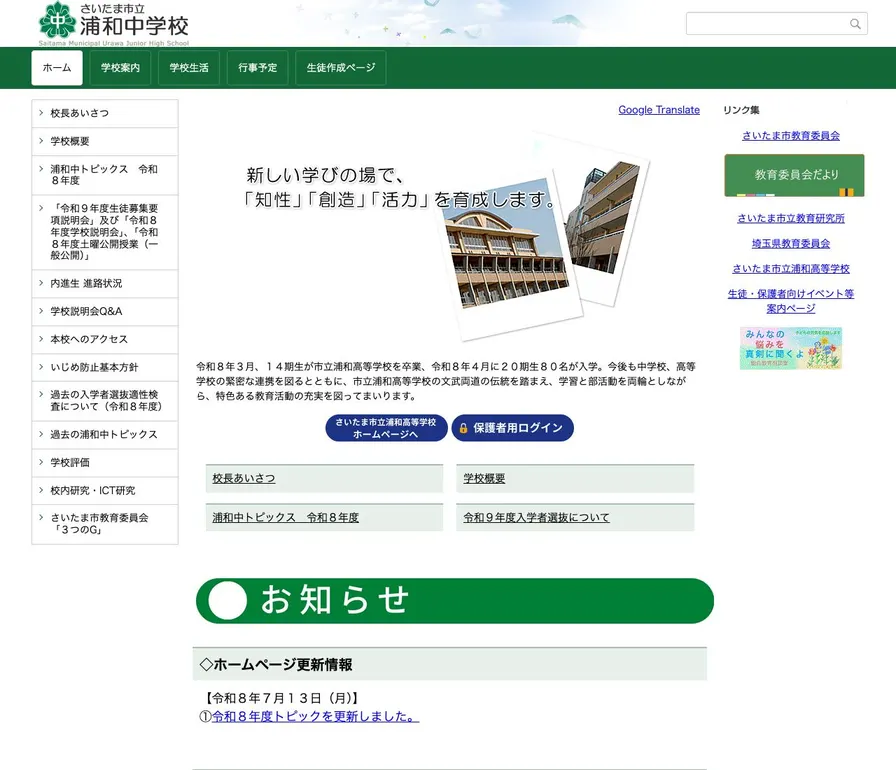Viewport: 896px width, 770px height.
Task: Open the 埼玉県教育委員会 link
Action: 791,244
